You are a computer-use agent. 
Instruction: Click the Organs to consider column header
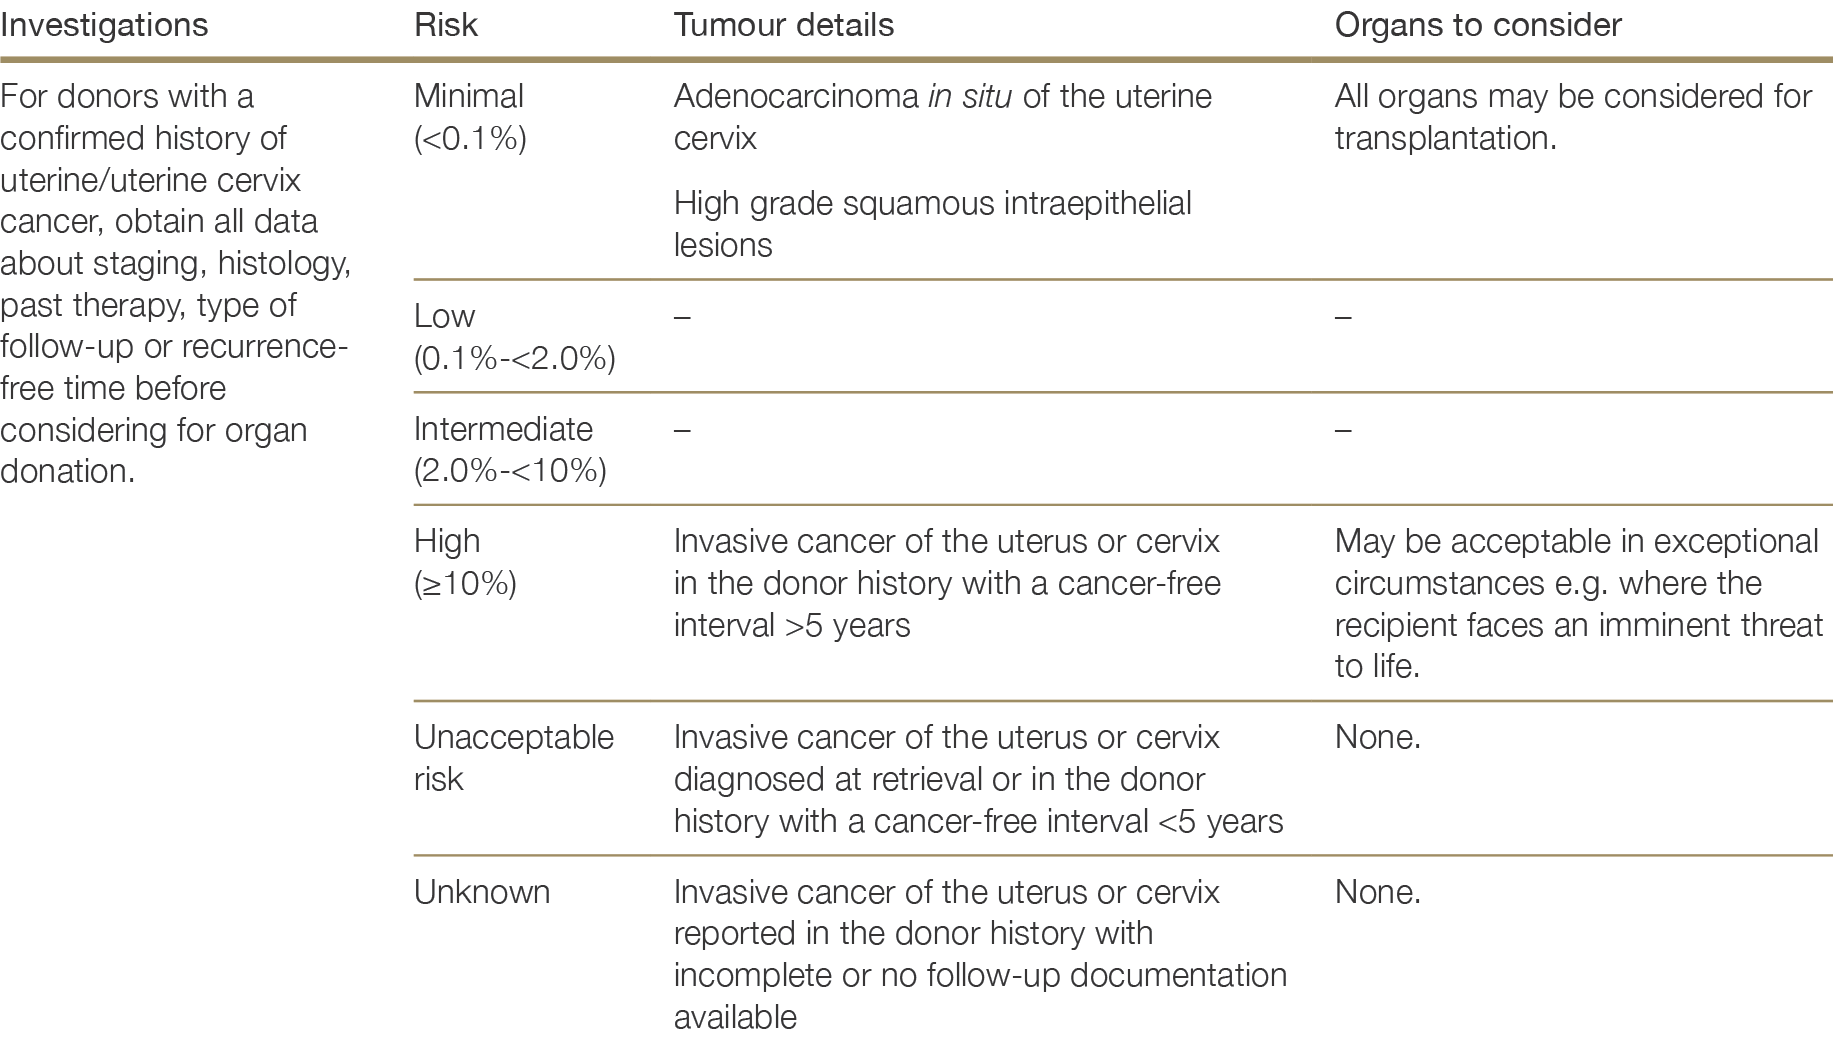click(1478, 25)
